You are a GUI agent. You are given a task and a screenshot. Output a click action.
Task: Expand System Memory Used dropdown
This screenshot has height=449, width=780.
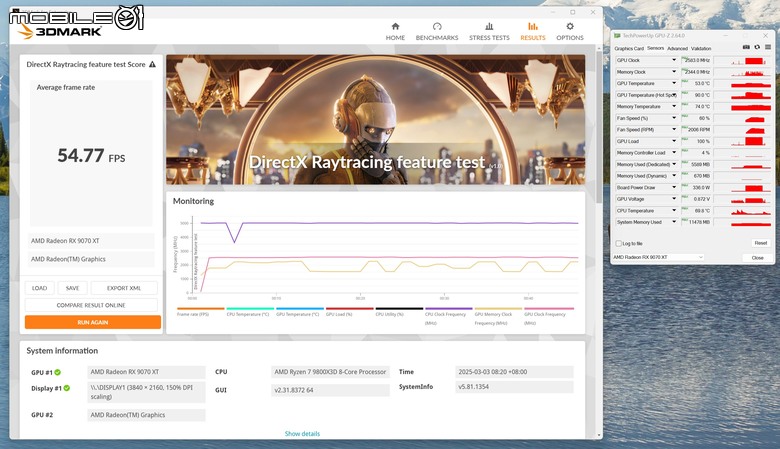(674, 222)
